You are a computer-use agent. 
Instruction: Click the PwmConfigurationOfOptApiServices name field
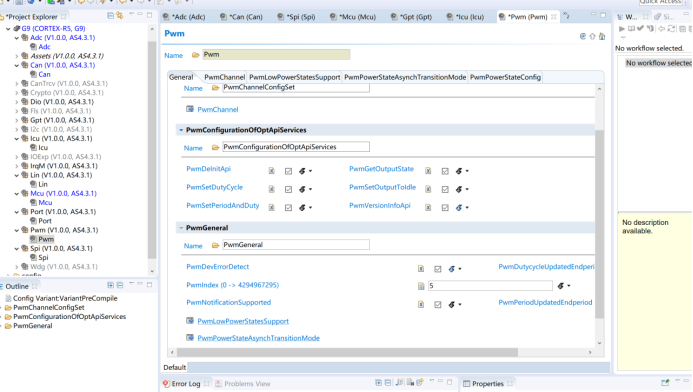point(296,147)
